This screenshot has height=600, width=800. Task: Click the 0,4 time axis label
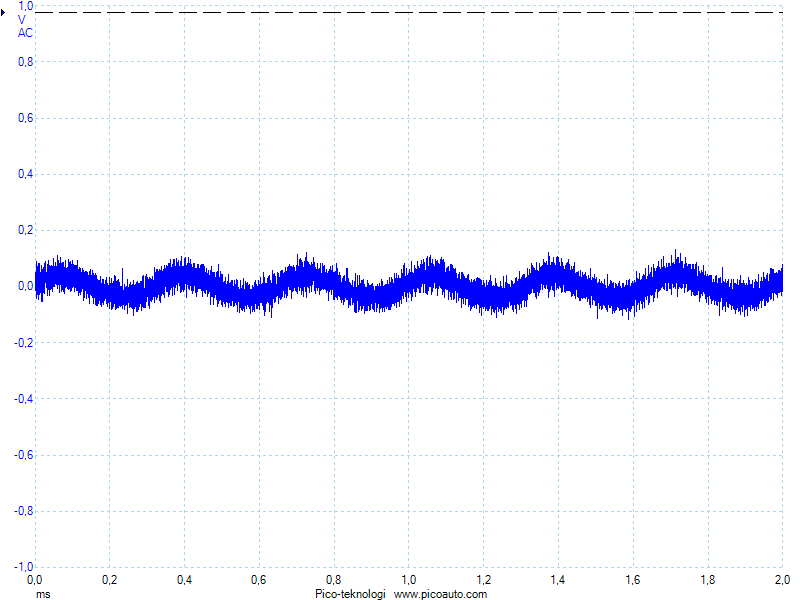pyautogui.click(x=184, y=580)
